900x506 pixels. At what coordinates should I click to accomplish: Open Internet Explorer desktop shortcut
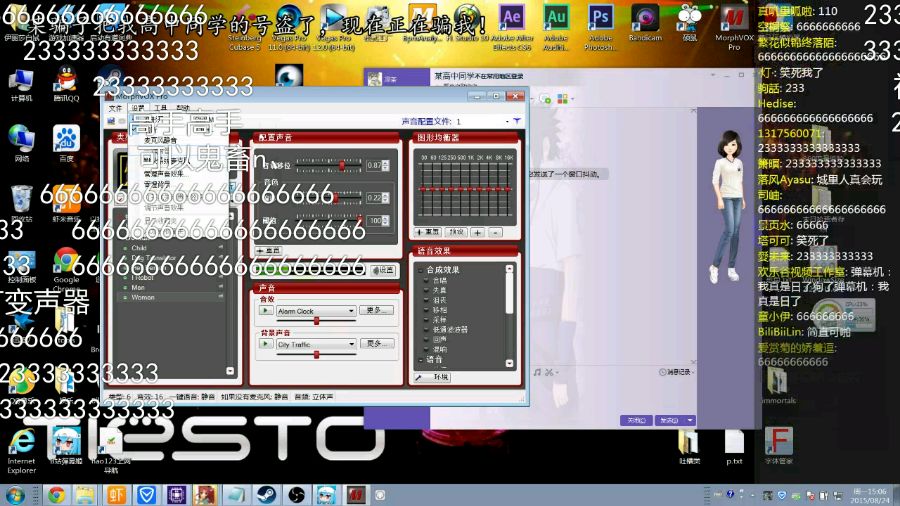tap(21, 442)
